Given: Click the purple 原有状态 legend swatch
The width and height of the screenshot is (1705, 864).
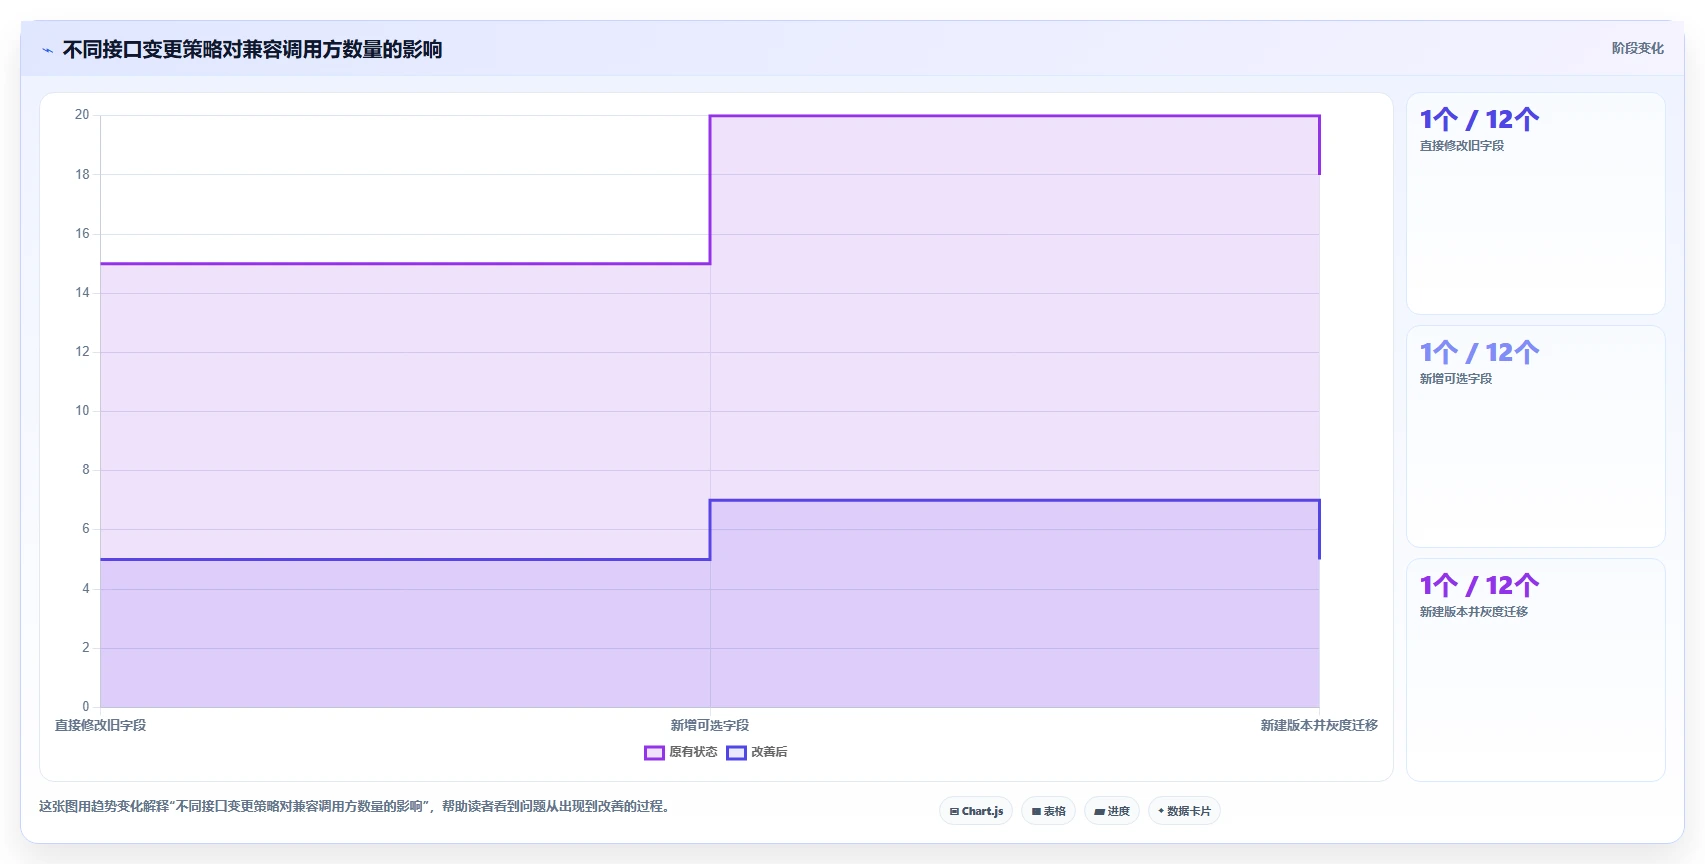Looking at the screenshot, I should pos(654,752).
